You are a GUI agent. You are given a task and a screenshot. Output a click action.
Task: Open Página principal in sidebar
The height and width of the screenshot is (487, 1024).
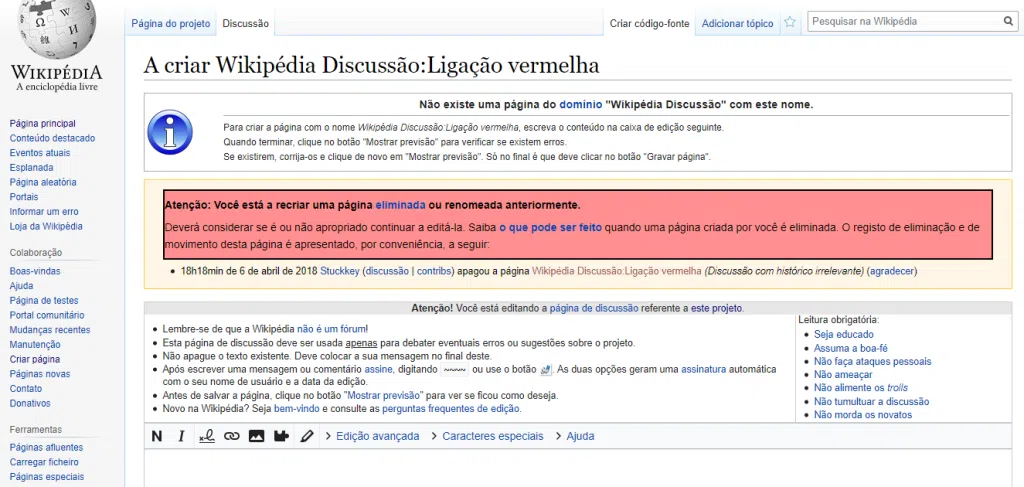tap(42, 123)
